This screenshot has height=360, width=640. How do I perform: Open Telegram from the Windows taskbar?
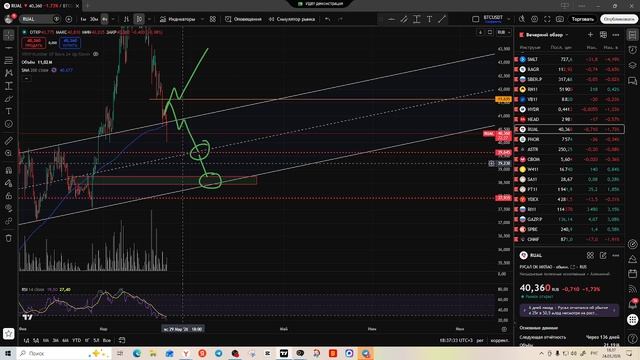tap(218, 353)
